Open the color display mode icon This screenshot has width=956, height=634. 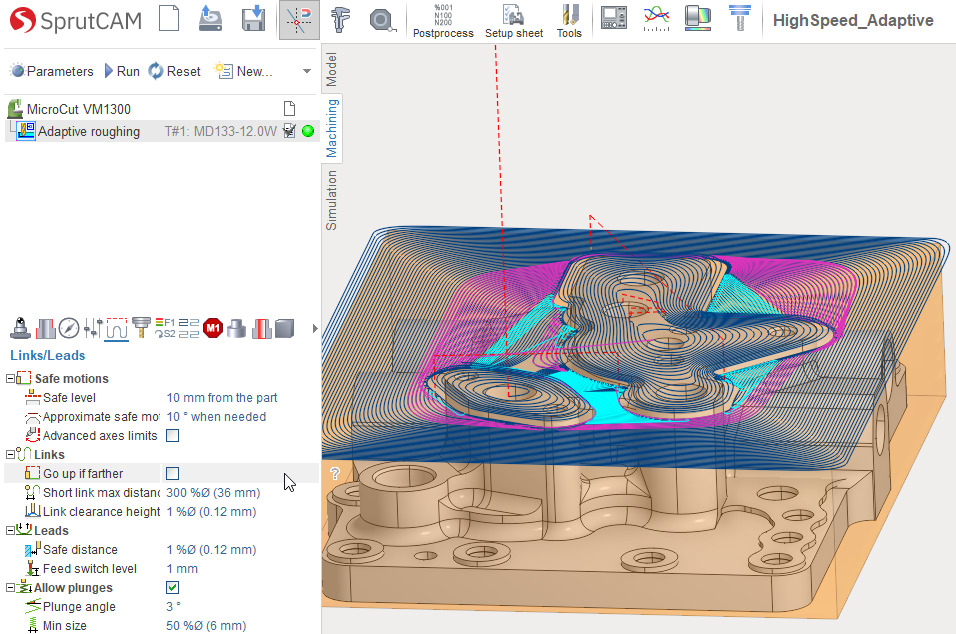pyautogui.click(x=697, y=18)
